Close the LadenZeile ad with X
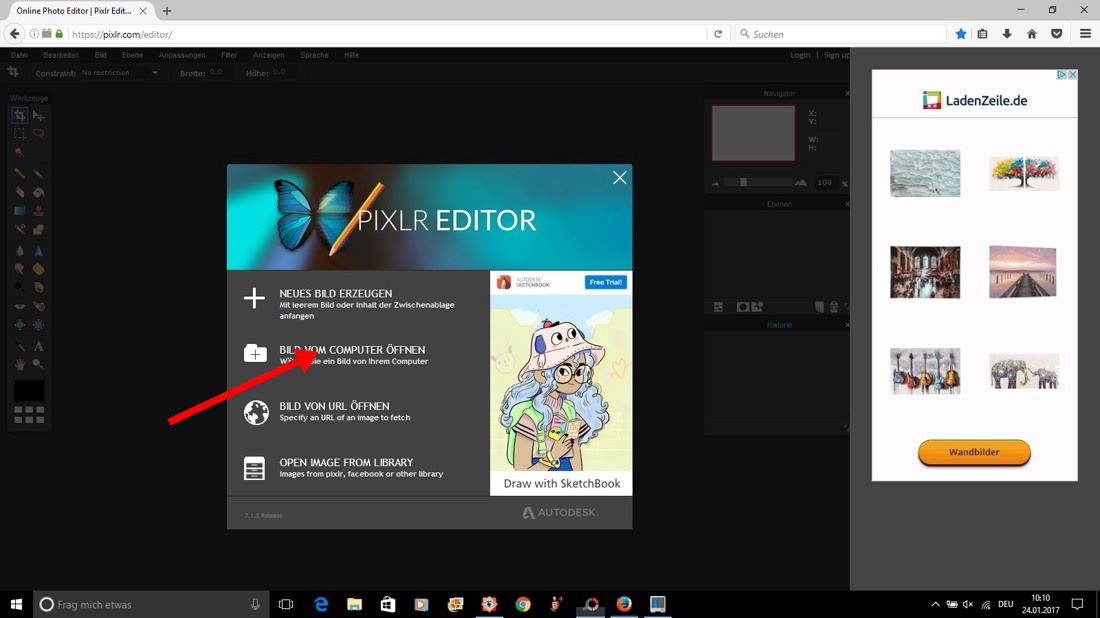 click(1072, 74)
